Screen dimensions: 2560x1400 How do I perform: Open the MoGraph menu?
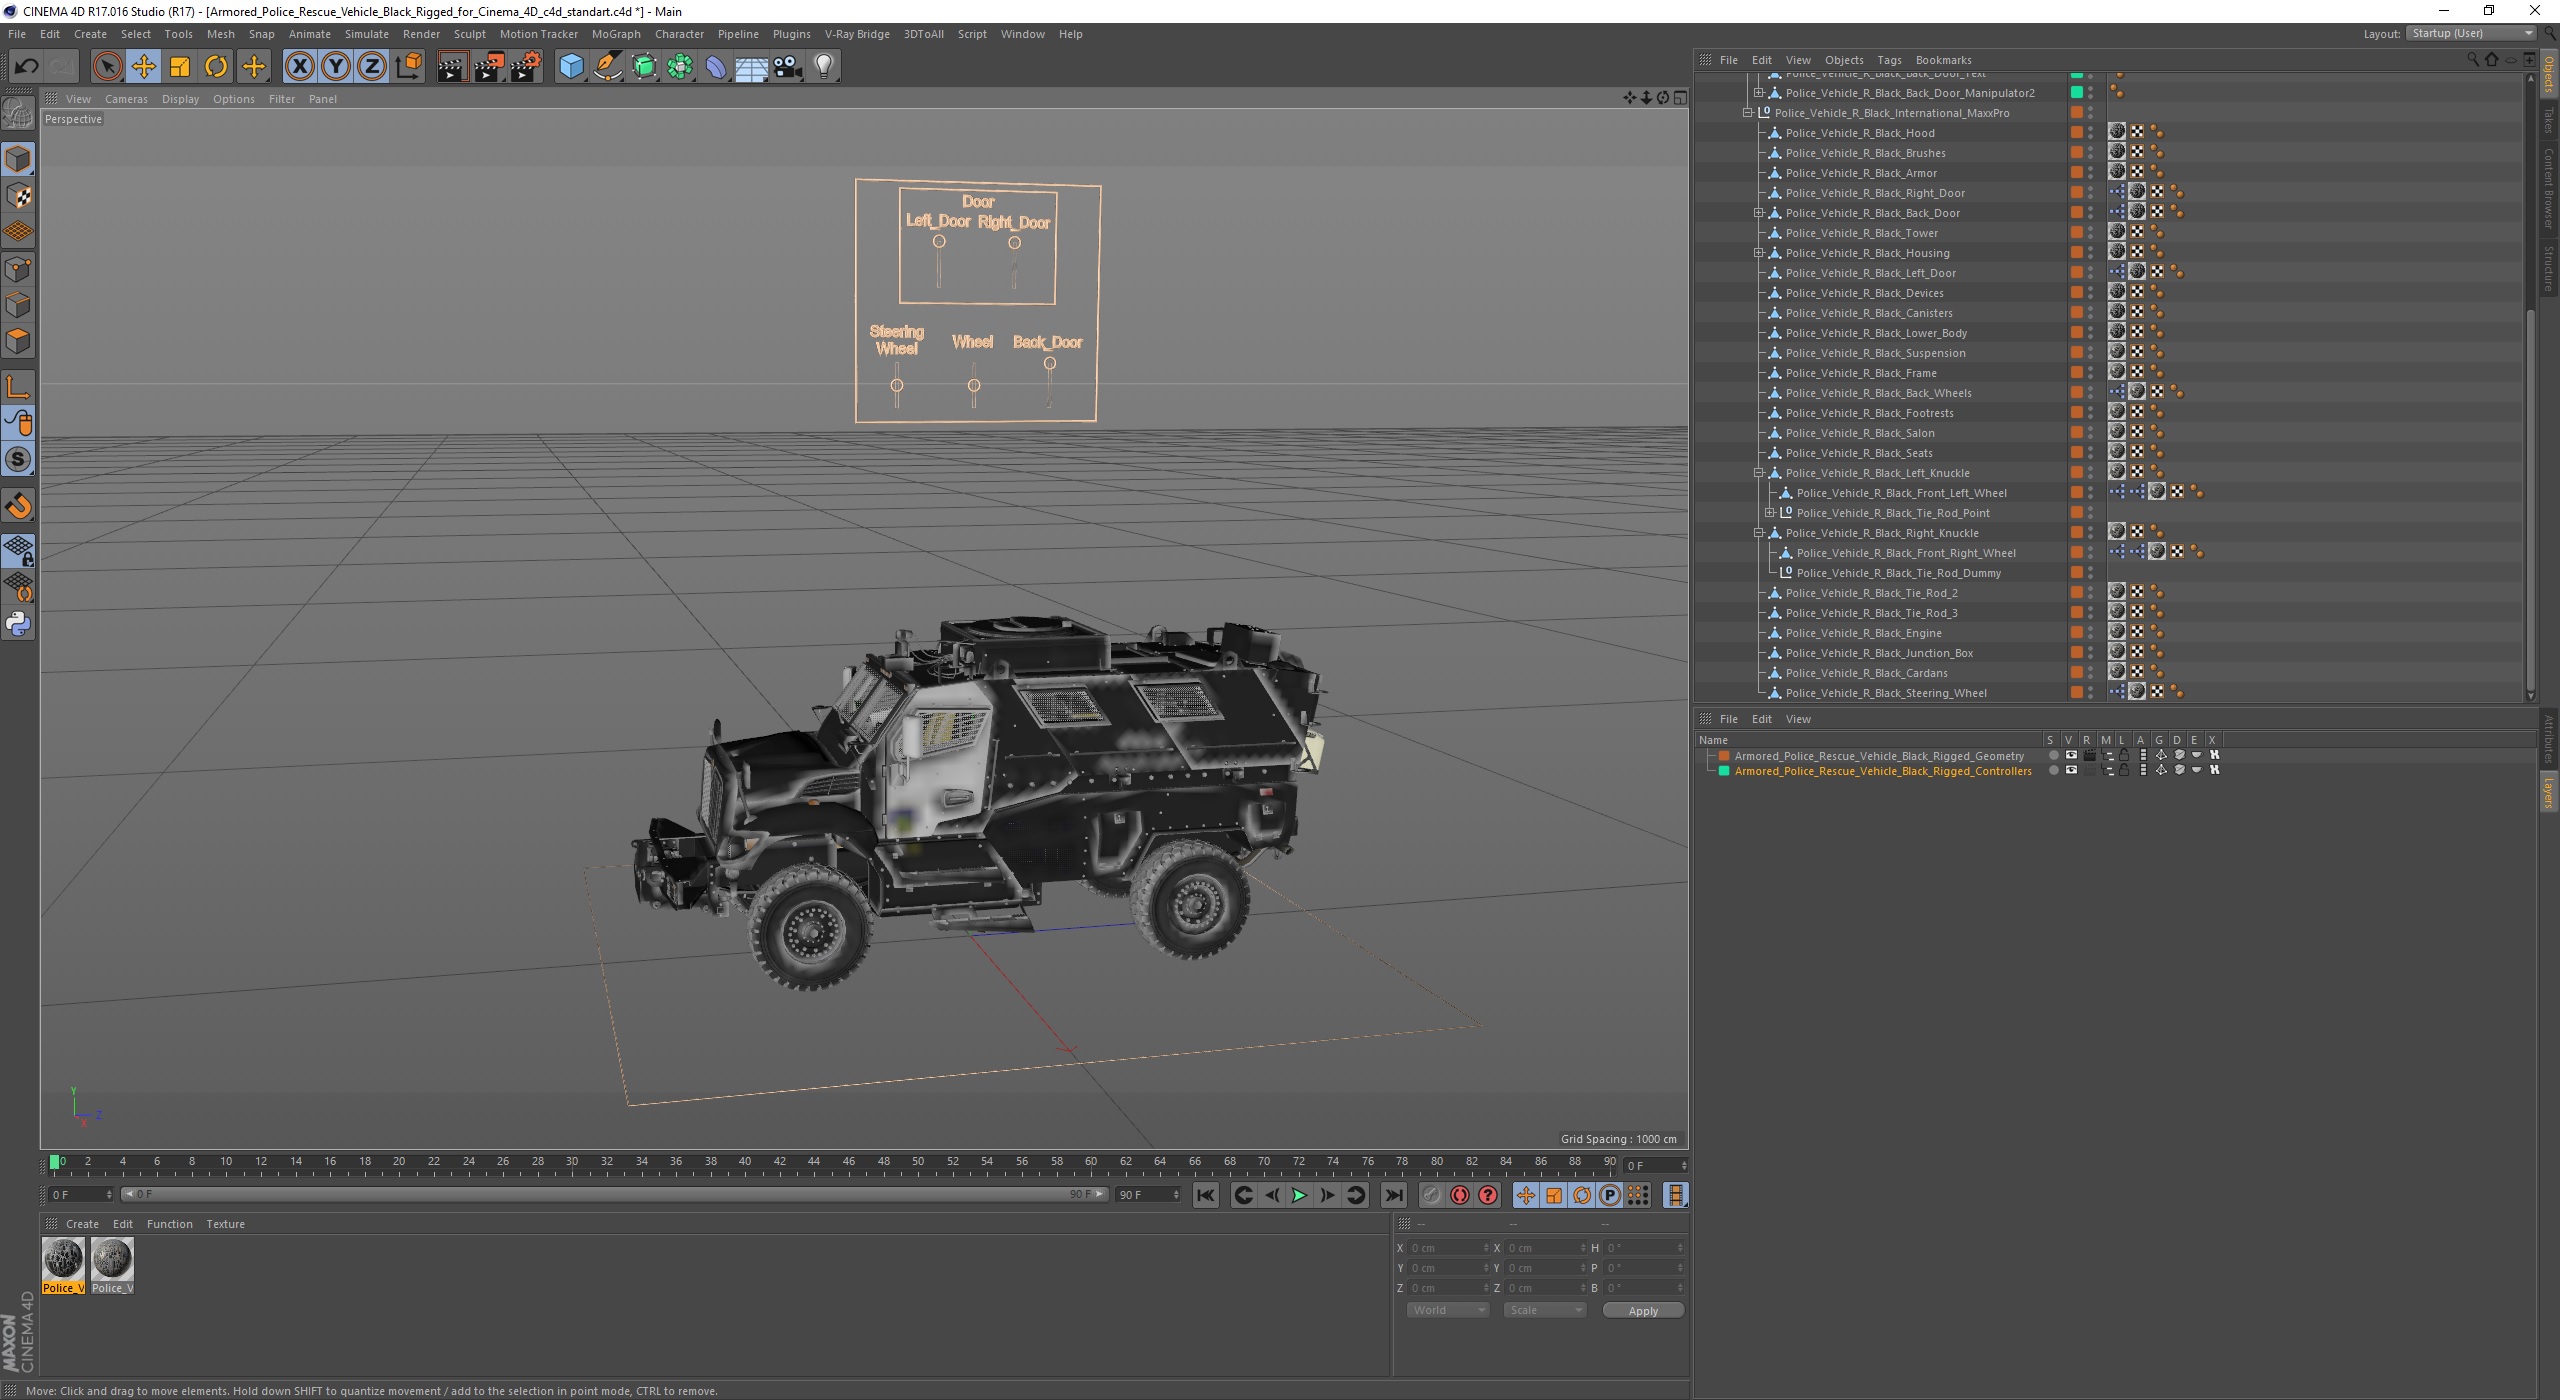[x=616, y=34]
